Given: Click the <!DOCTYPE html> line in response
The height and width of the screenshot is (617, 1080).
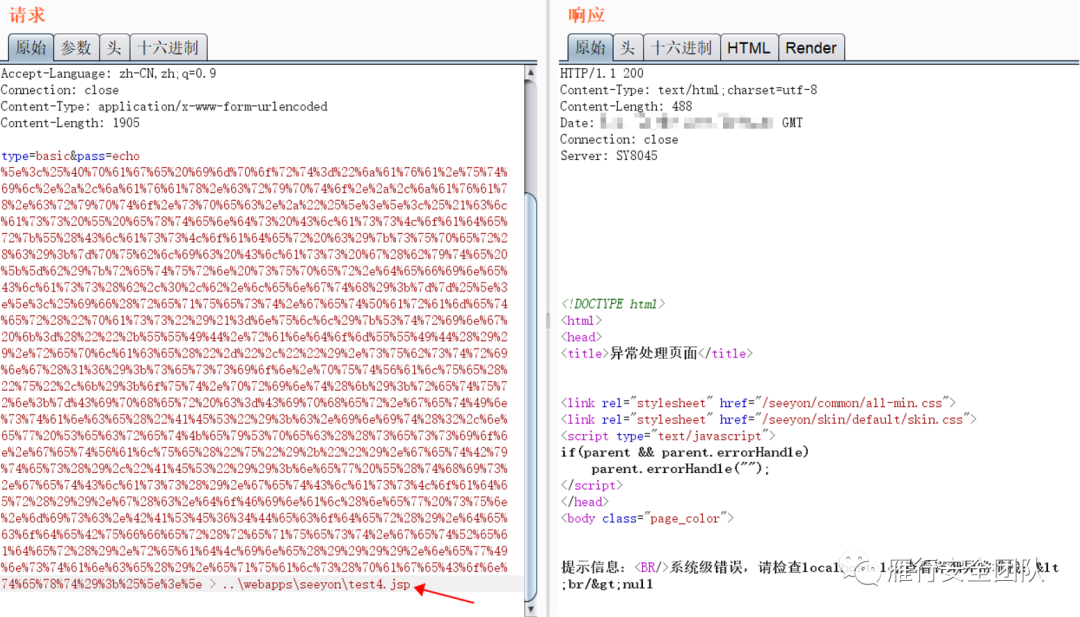Looking at the screenshot, I should point(613,304).
